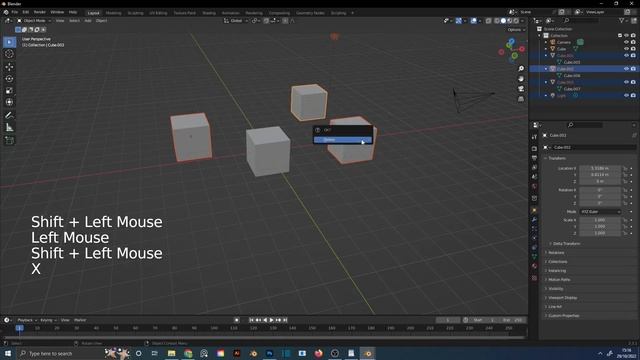Toggle Collection exclude checkbox
Image resolution: width=640 pixels, height=360 pixels.
click(x=620, y=36)
